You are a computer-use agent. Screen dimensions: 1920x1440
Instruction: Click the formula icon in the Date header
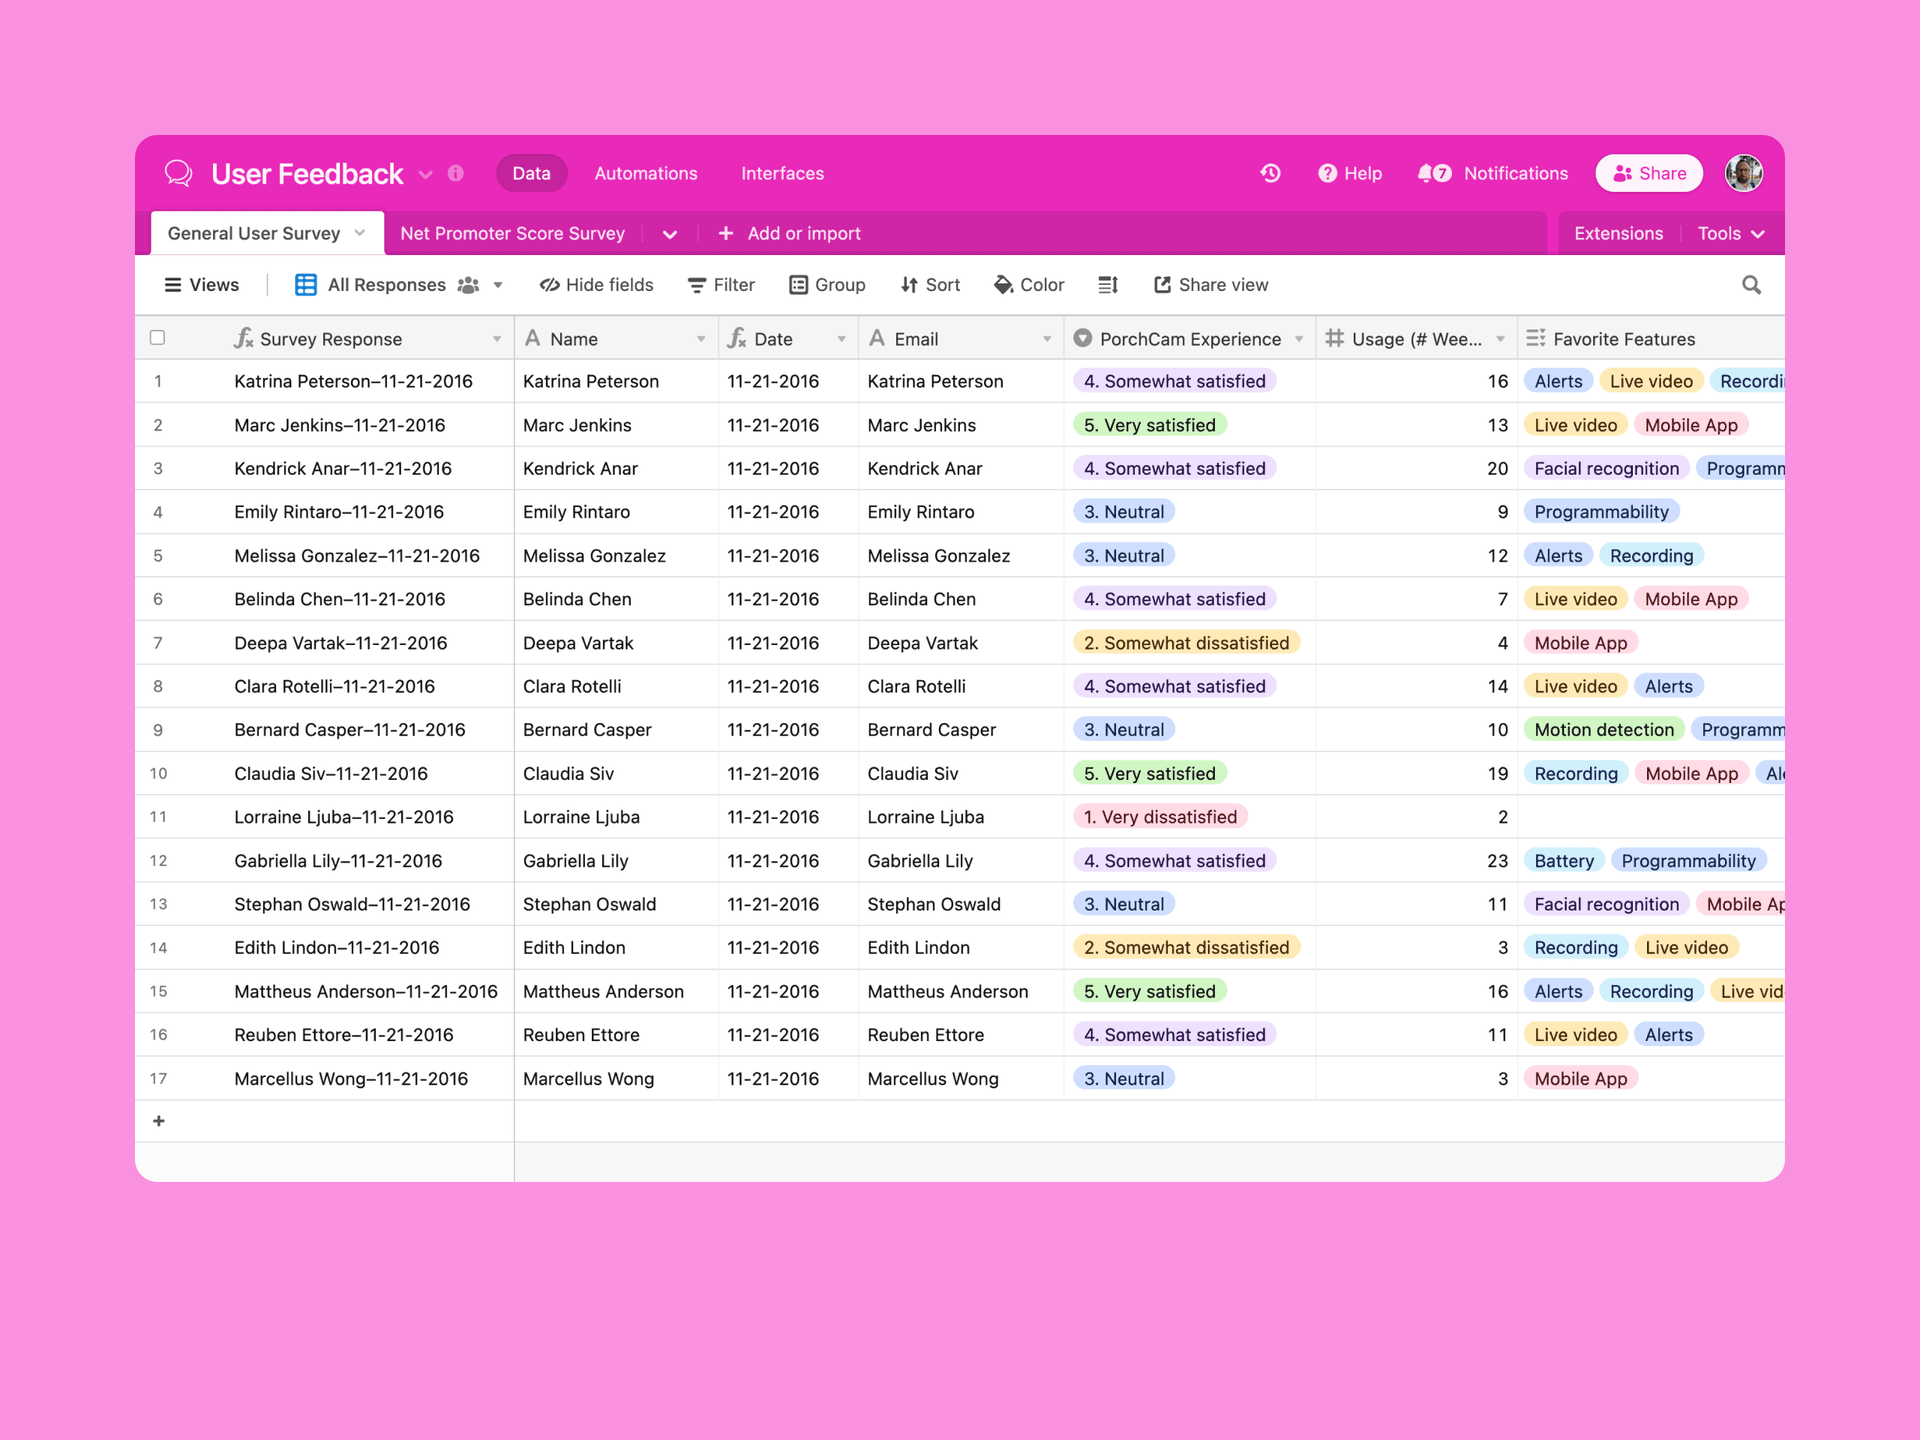(737, 338)
